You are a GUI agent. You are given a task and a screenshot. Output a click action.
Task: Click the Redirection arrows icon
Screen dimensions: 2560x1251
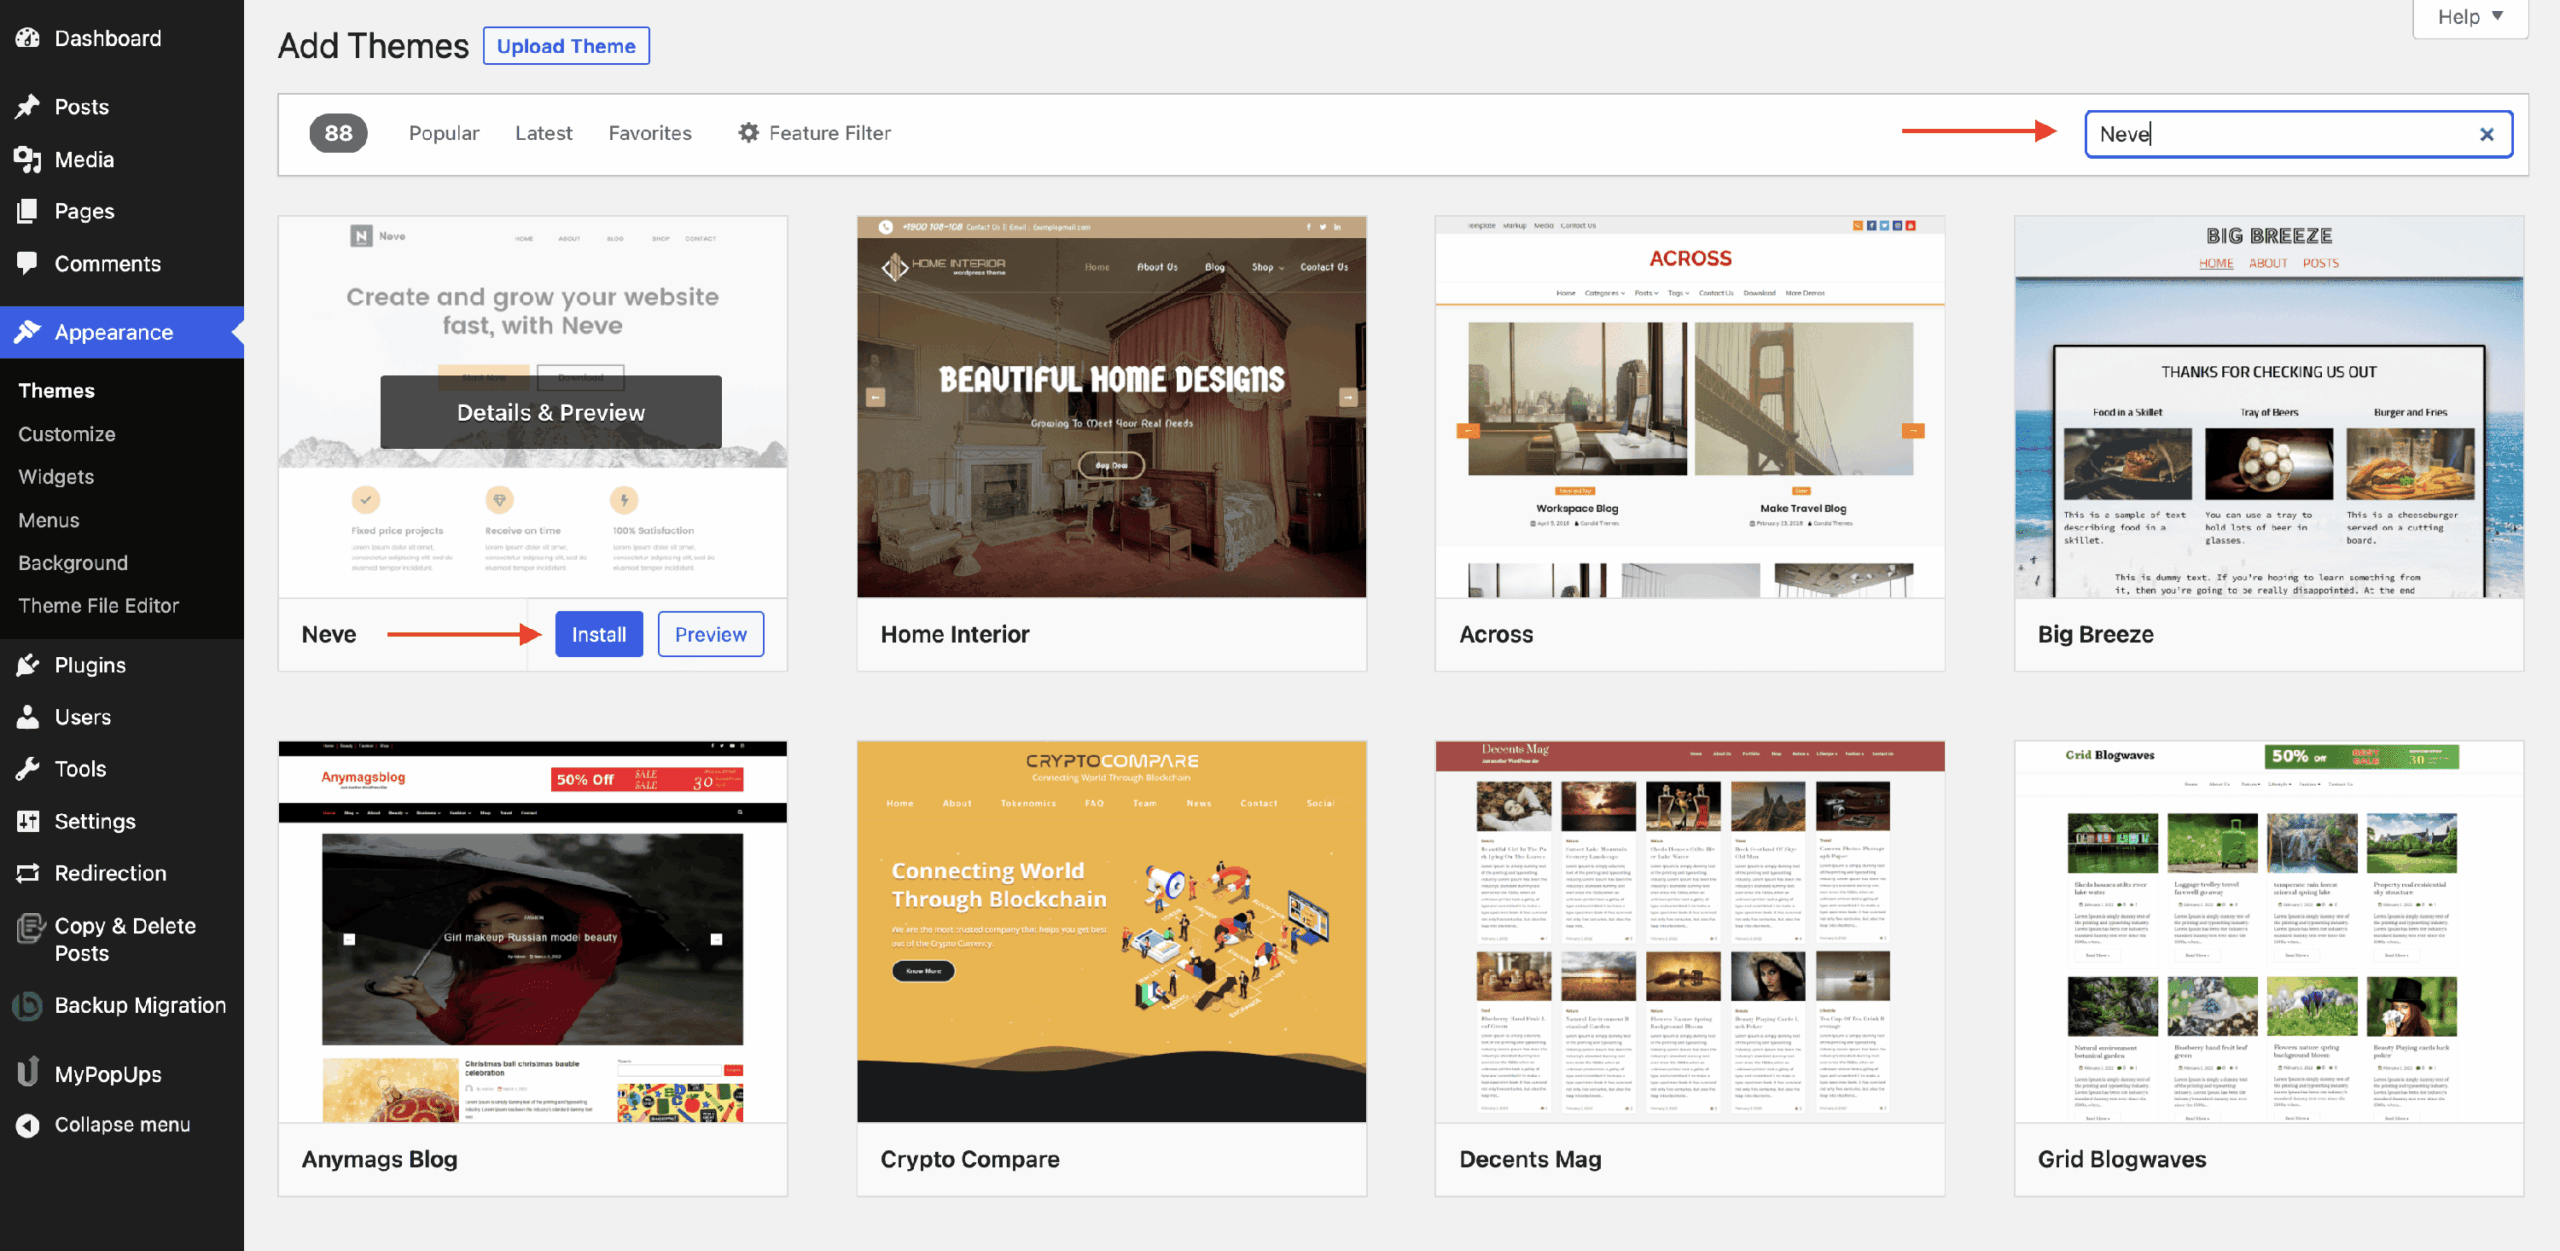click(28, 873)
